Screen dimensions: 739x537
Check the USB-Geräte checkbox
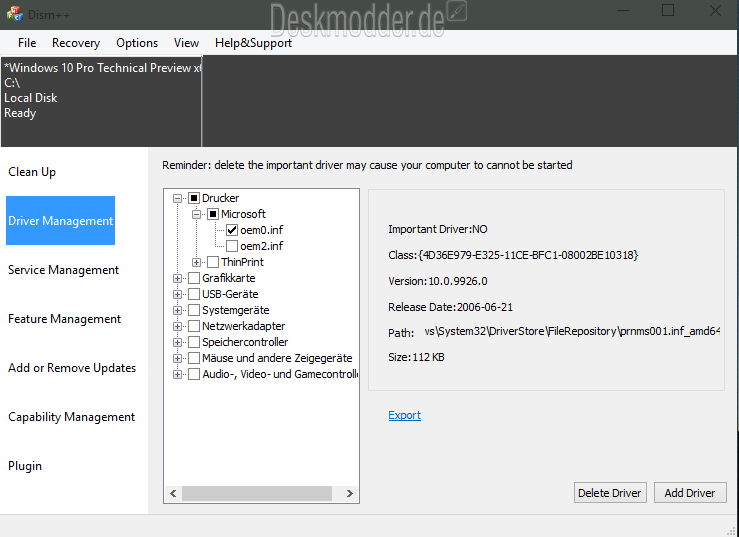[x=194, y=294]
